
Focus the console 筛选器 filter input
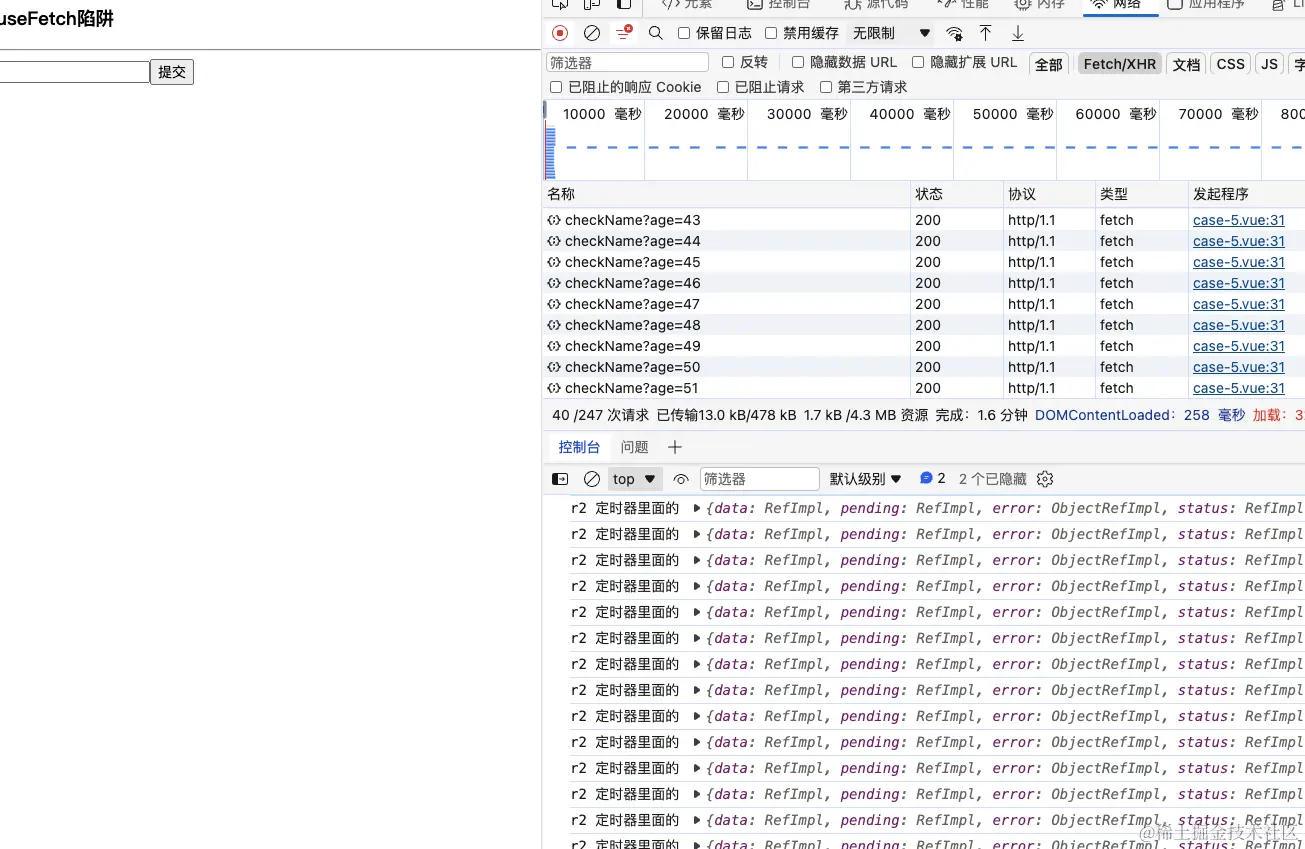[759, 479]
